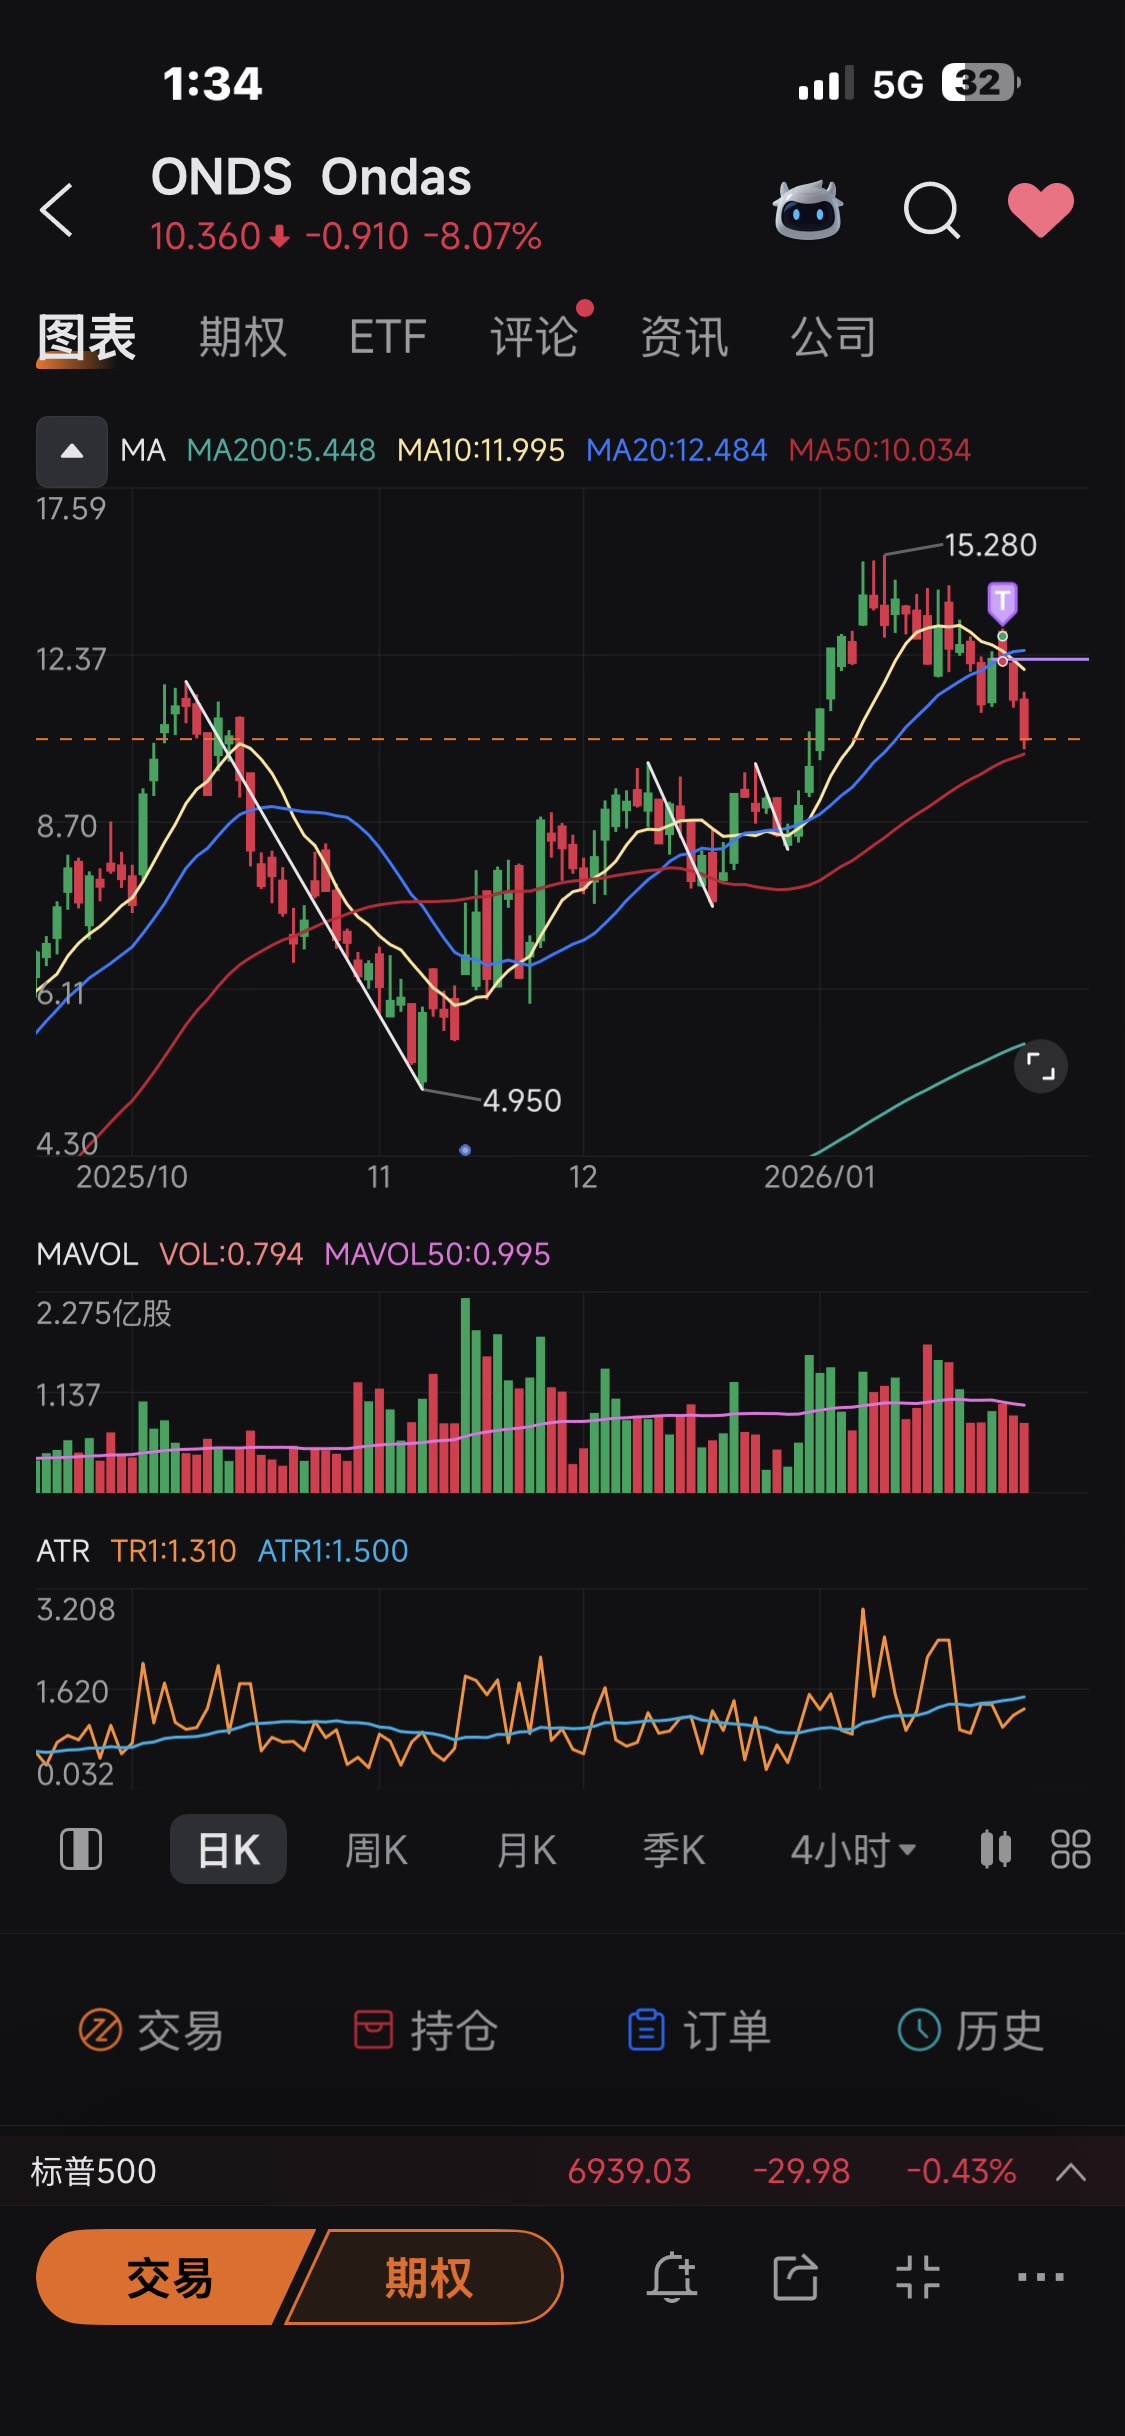Select the 周K timeframe
The width and height of the screenshot is (1125, 2436).
click(x=376, y=1850)
